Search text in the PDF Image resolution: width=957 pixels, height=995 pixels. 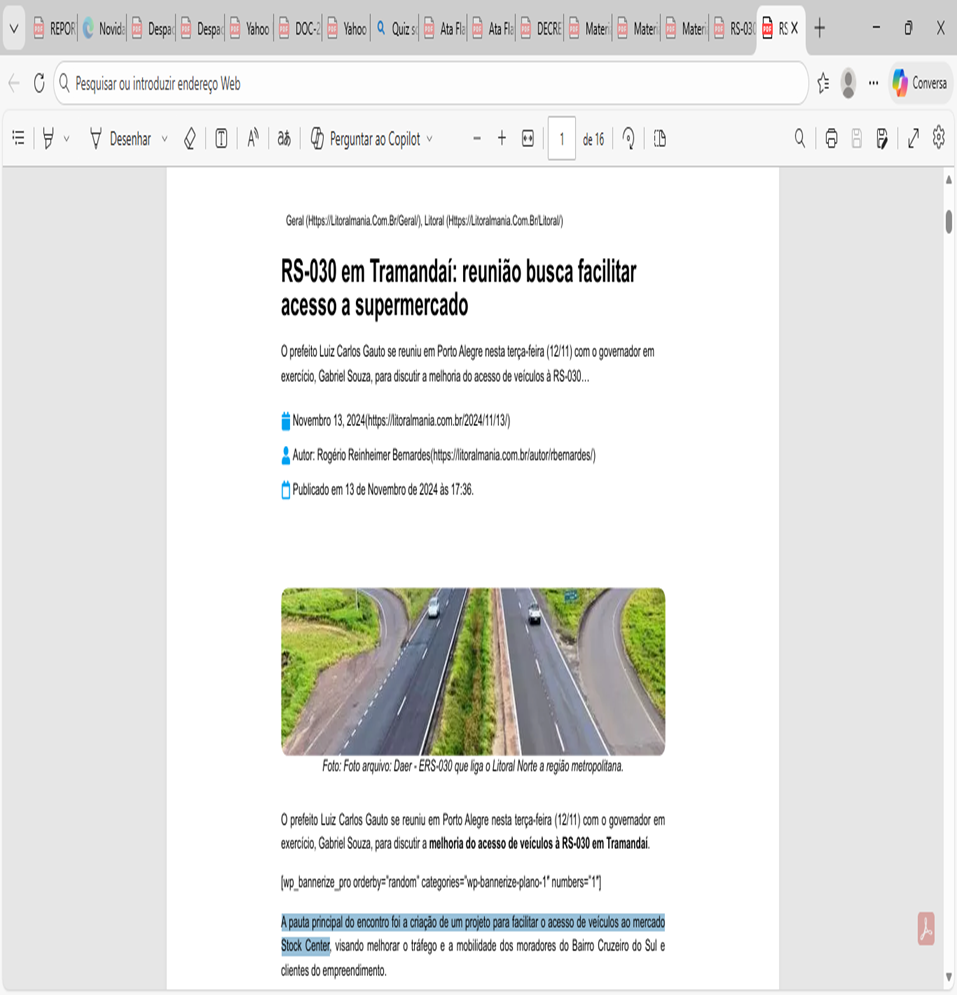[x=799, y=139]
